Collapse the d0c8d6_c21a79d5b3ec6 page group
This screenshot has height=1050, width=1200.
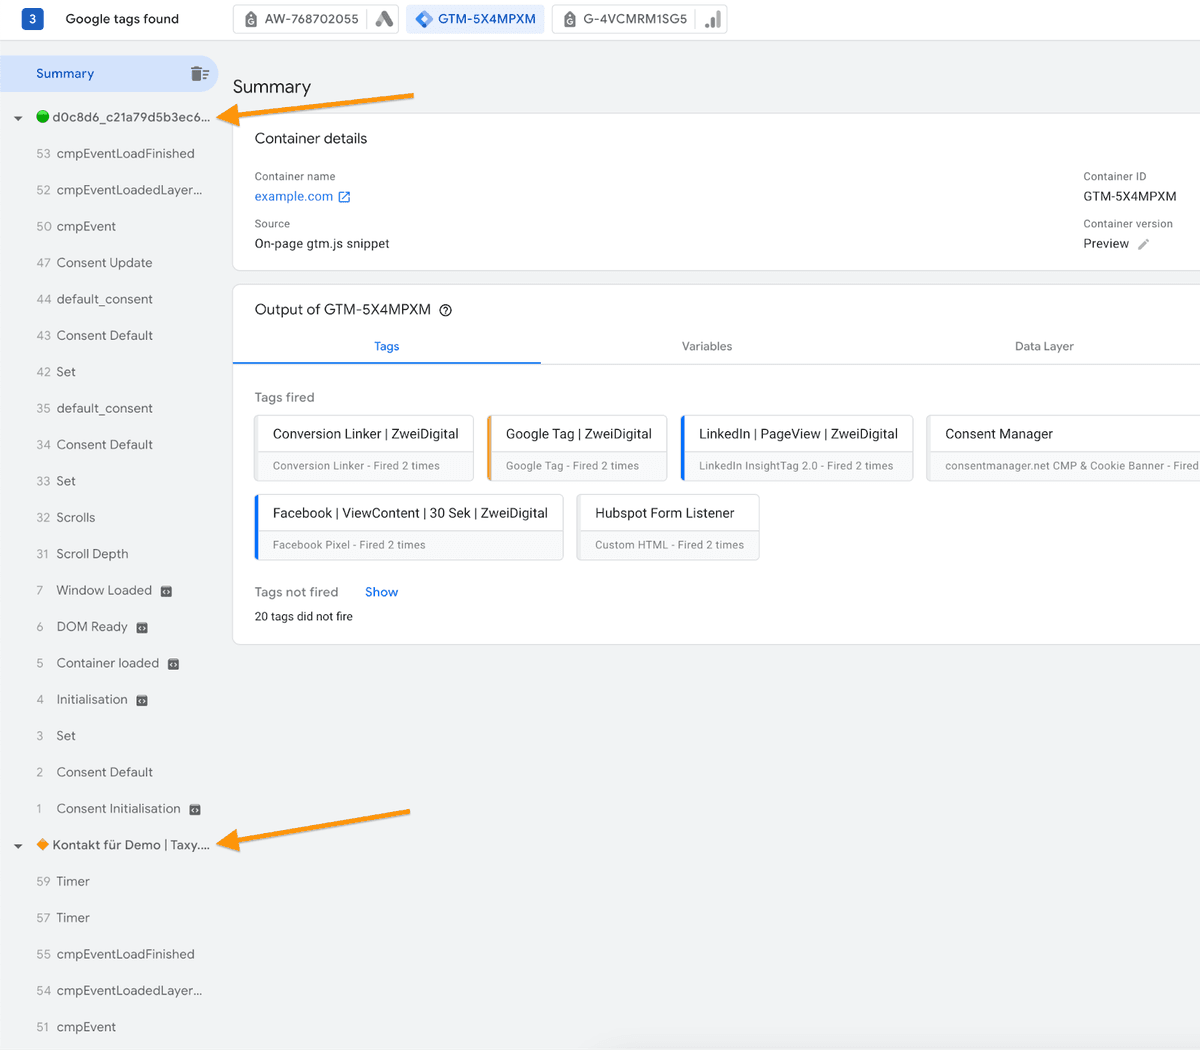click(17, 116)
